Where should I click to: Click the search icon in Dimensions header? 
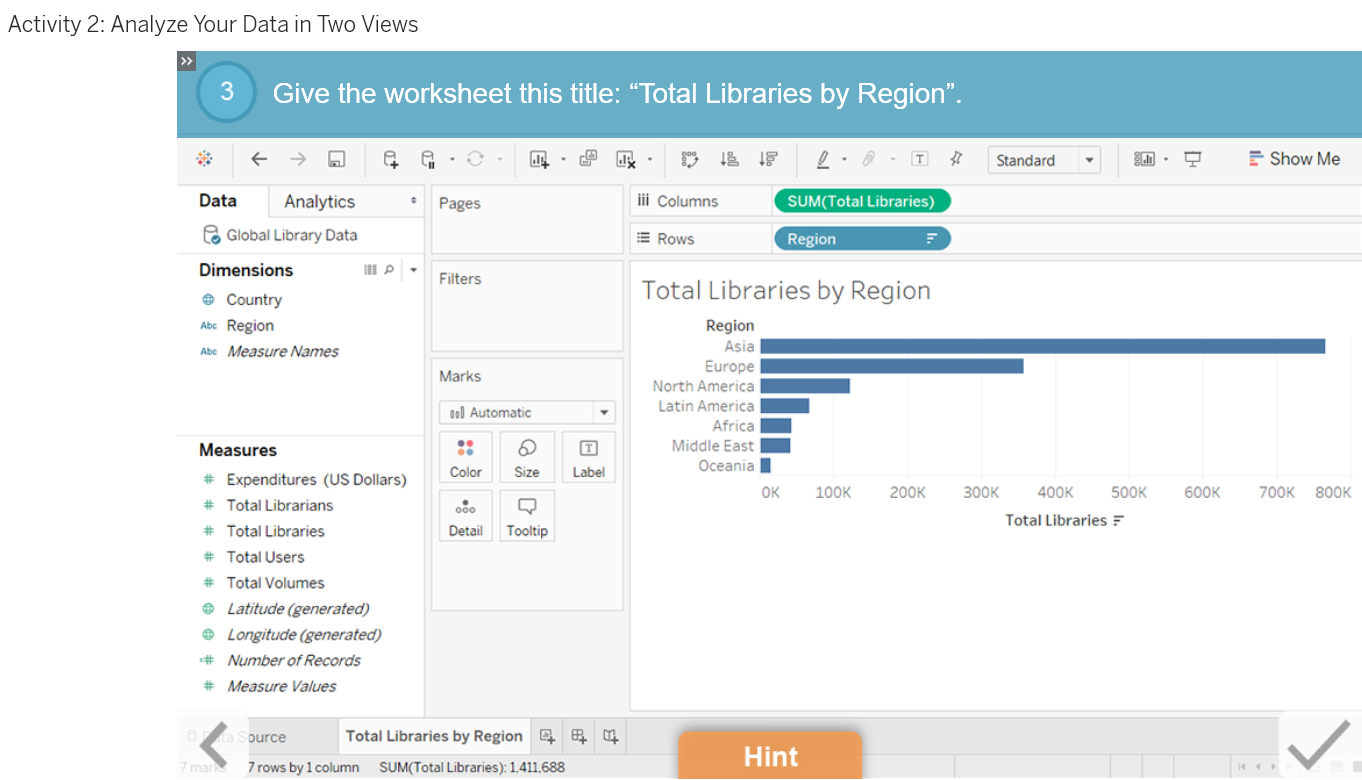tap(389, 270)
